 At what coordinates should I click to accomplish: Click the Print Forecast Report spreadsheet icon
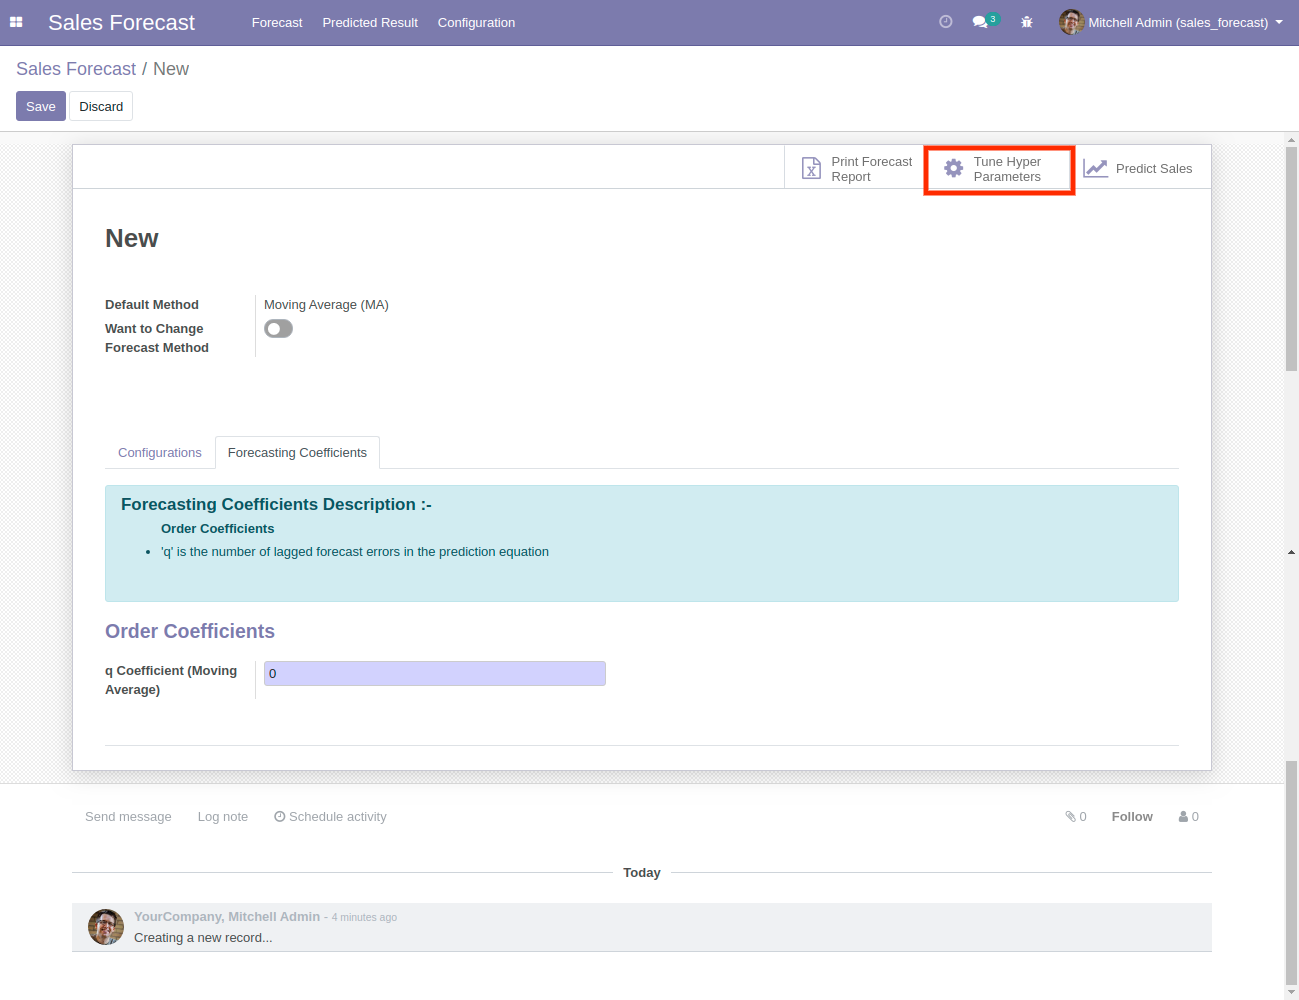click(811, 169)
